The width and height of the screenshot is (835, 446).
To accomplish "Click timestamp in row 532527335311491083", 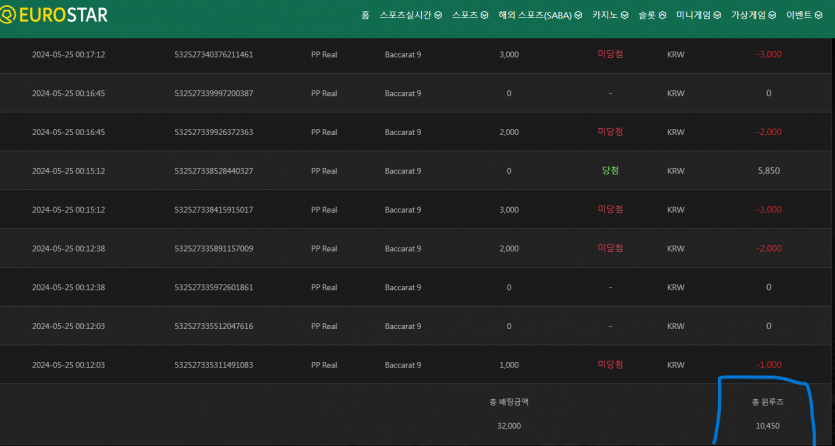I will [x=68, y=365].
